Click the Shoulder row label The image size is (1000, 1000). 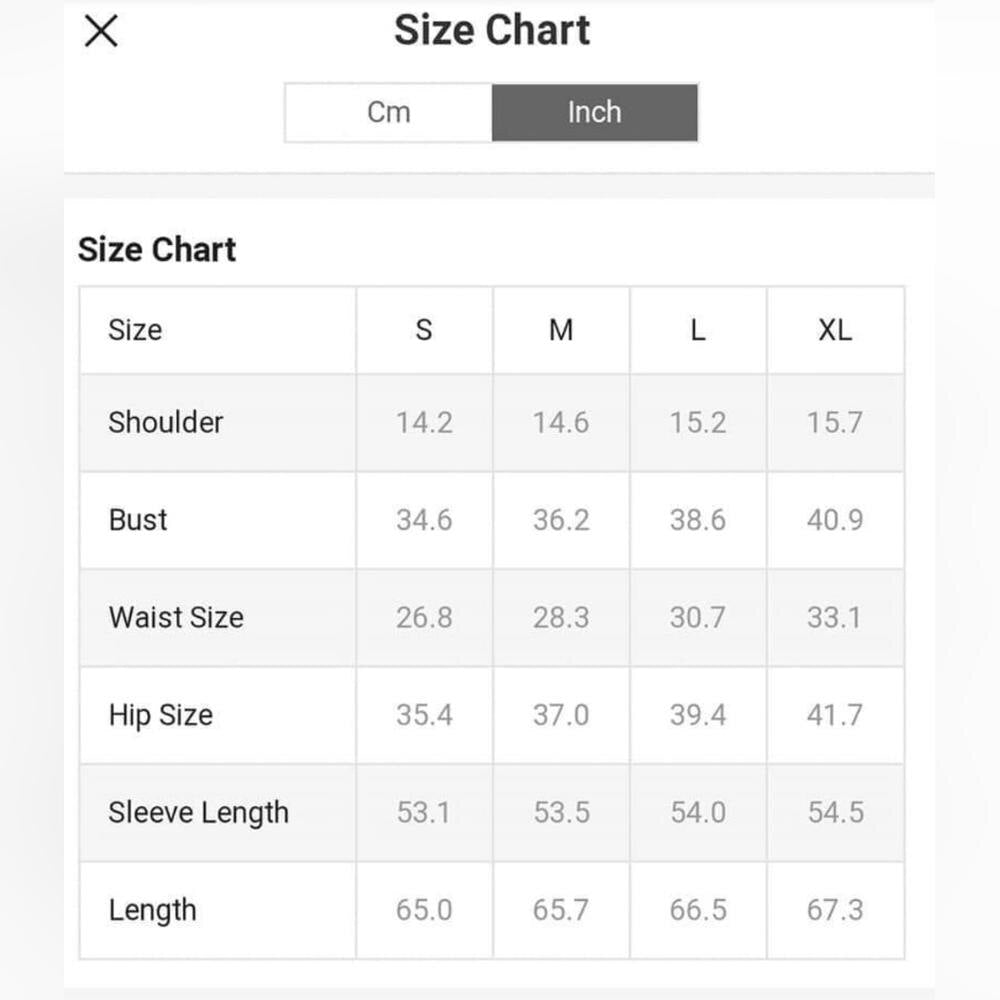tap(166, 422)
